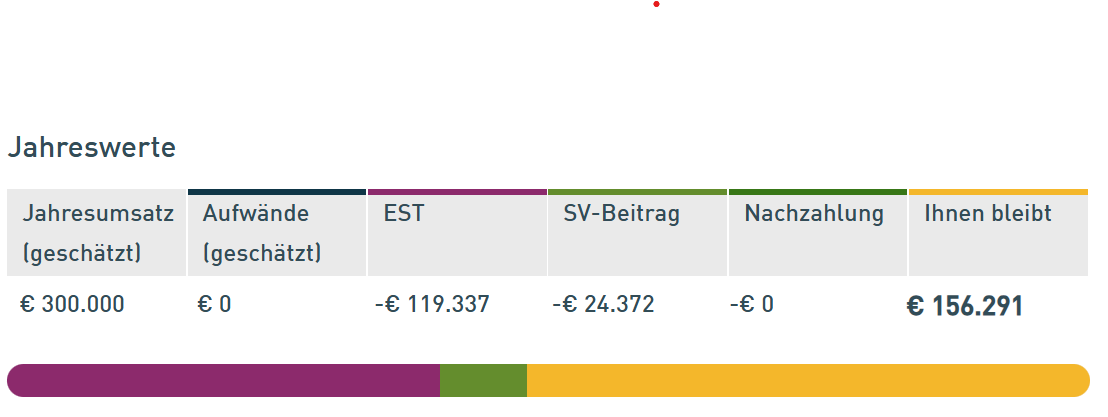1108x417 pixels.
Task: Click the yellow Ihnen bleibt bar segment
Action: (807, 381)
